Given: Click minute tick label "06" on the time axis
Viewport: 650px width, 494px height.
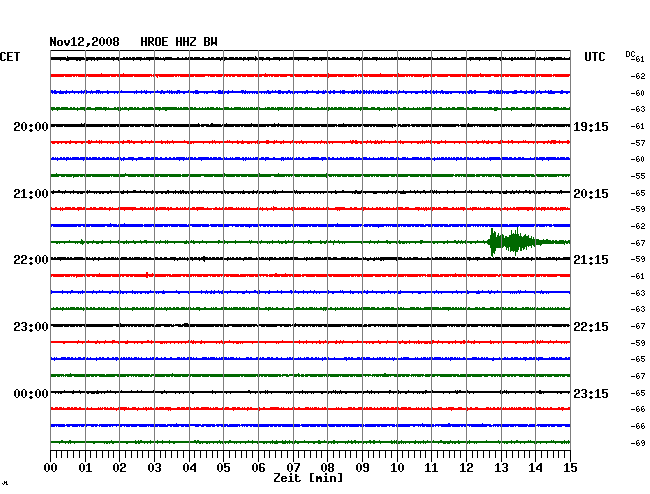Looking at the screenshot, I should point(258,467).
